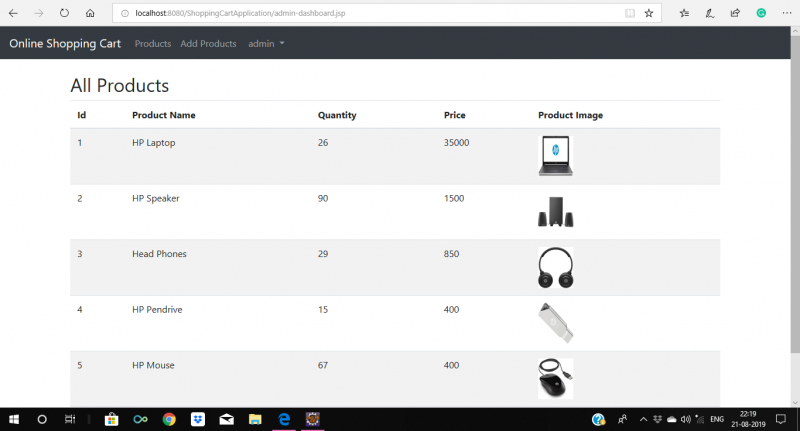Viewport: 800px width, 431px height.
Task: Expand the admin dropdown menu
Action: click(x=266, y=44)
